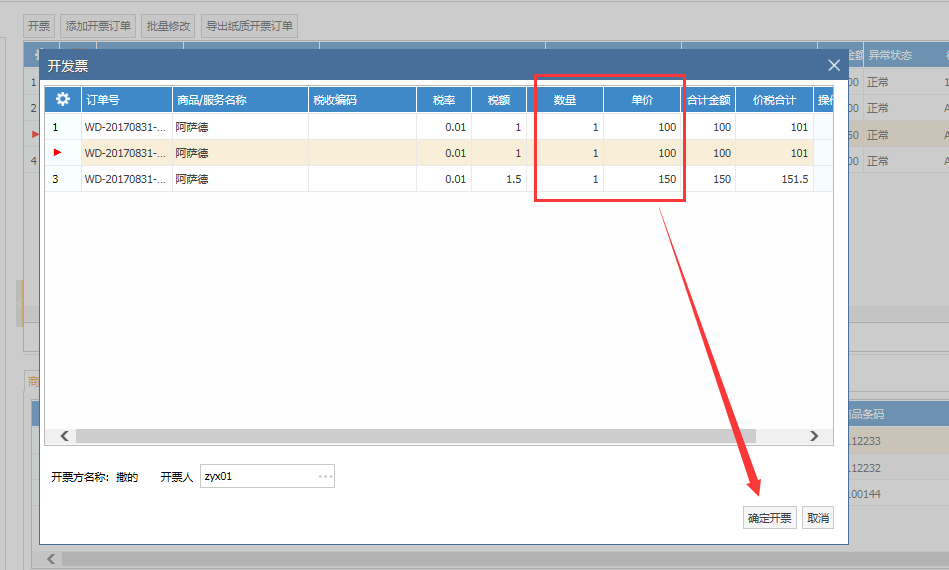Select row 1 by its row number
The image size is (949, 570).
[x=55, y=127]
